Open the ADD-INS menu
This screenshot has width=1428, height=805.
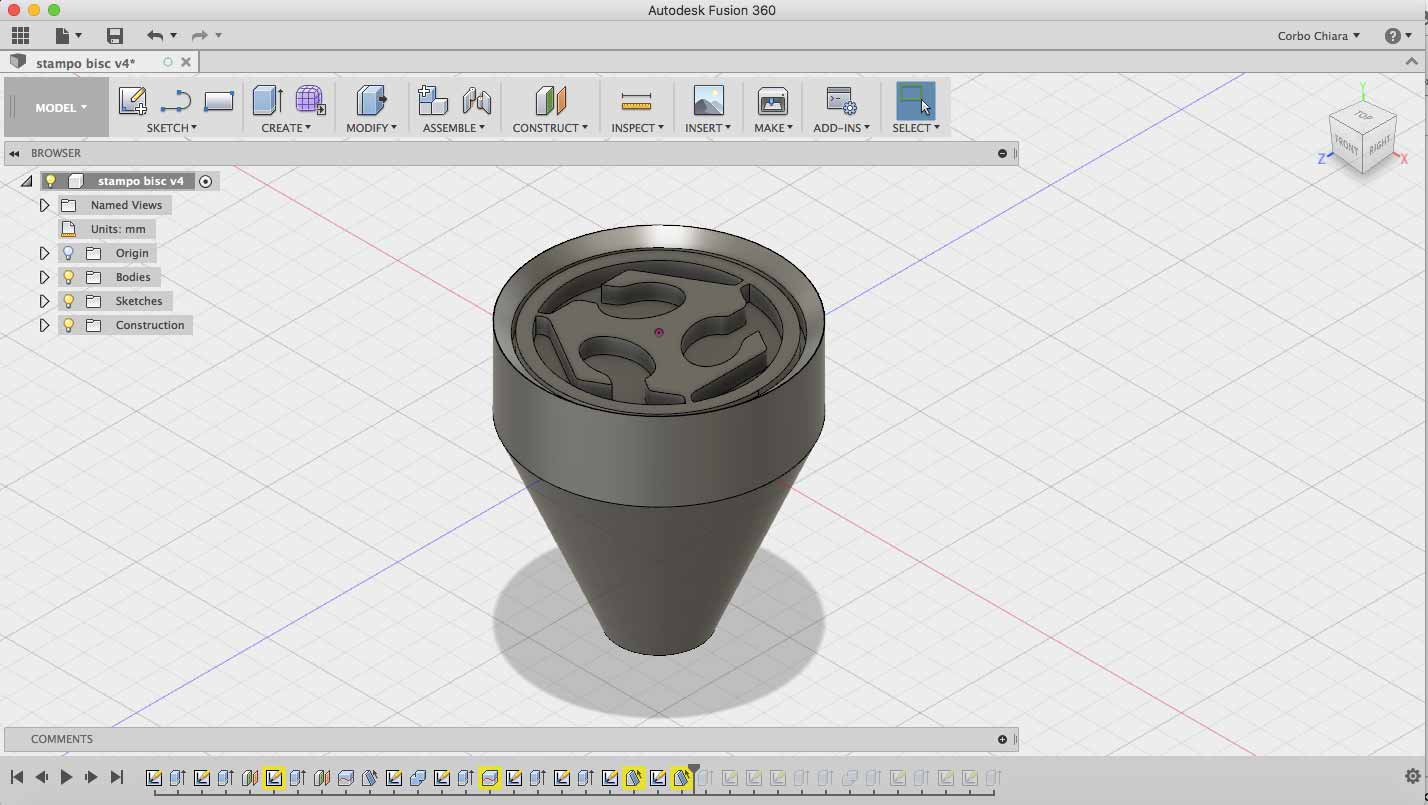coord(841,128)
